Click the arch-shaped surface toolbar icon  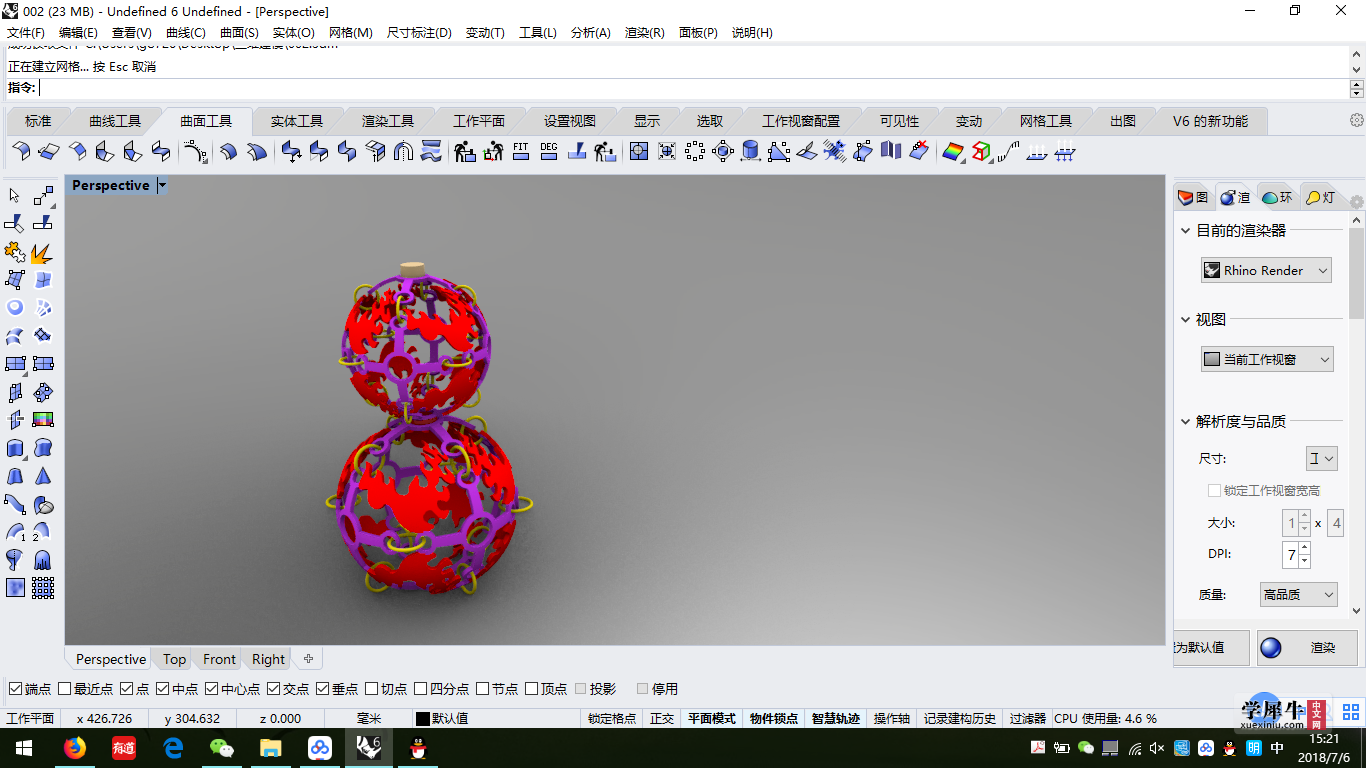pyautogui.click(x=403, y=151)
